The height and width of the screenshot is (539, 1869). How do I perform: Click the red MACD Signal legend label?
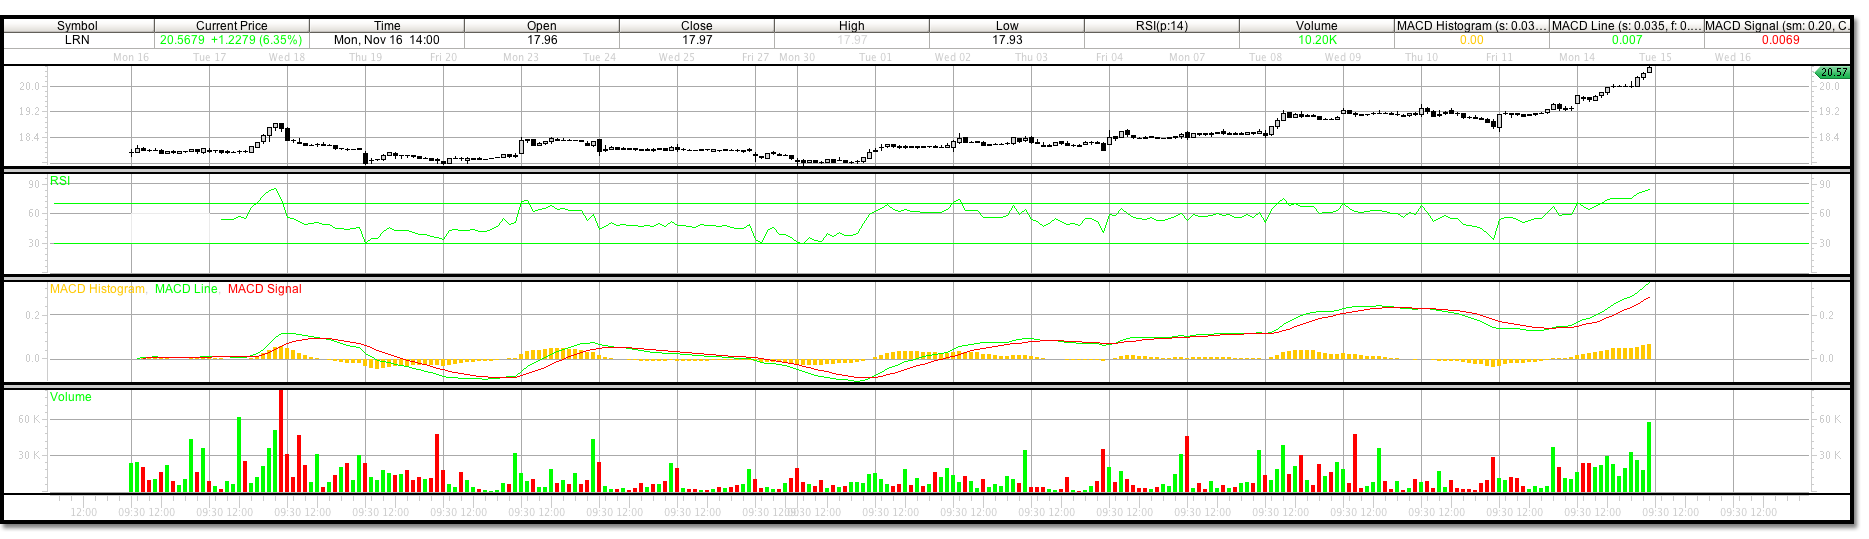coord(264,289)
